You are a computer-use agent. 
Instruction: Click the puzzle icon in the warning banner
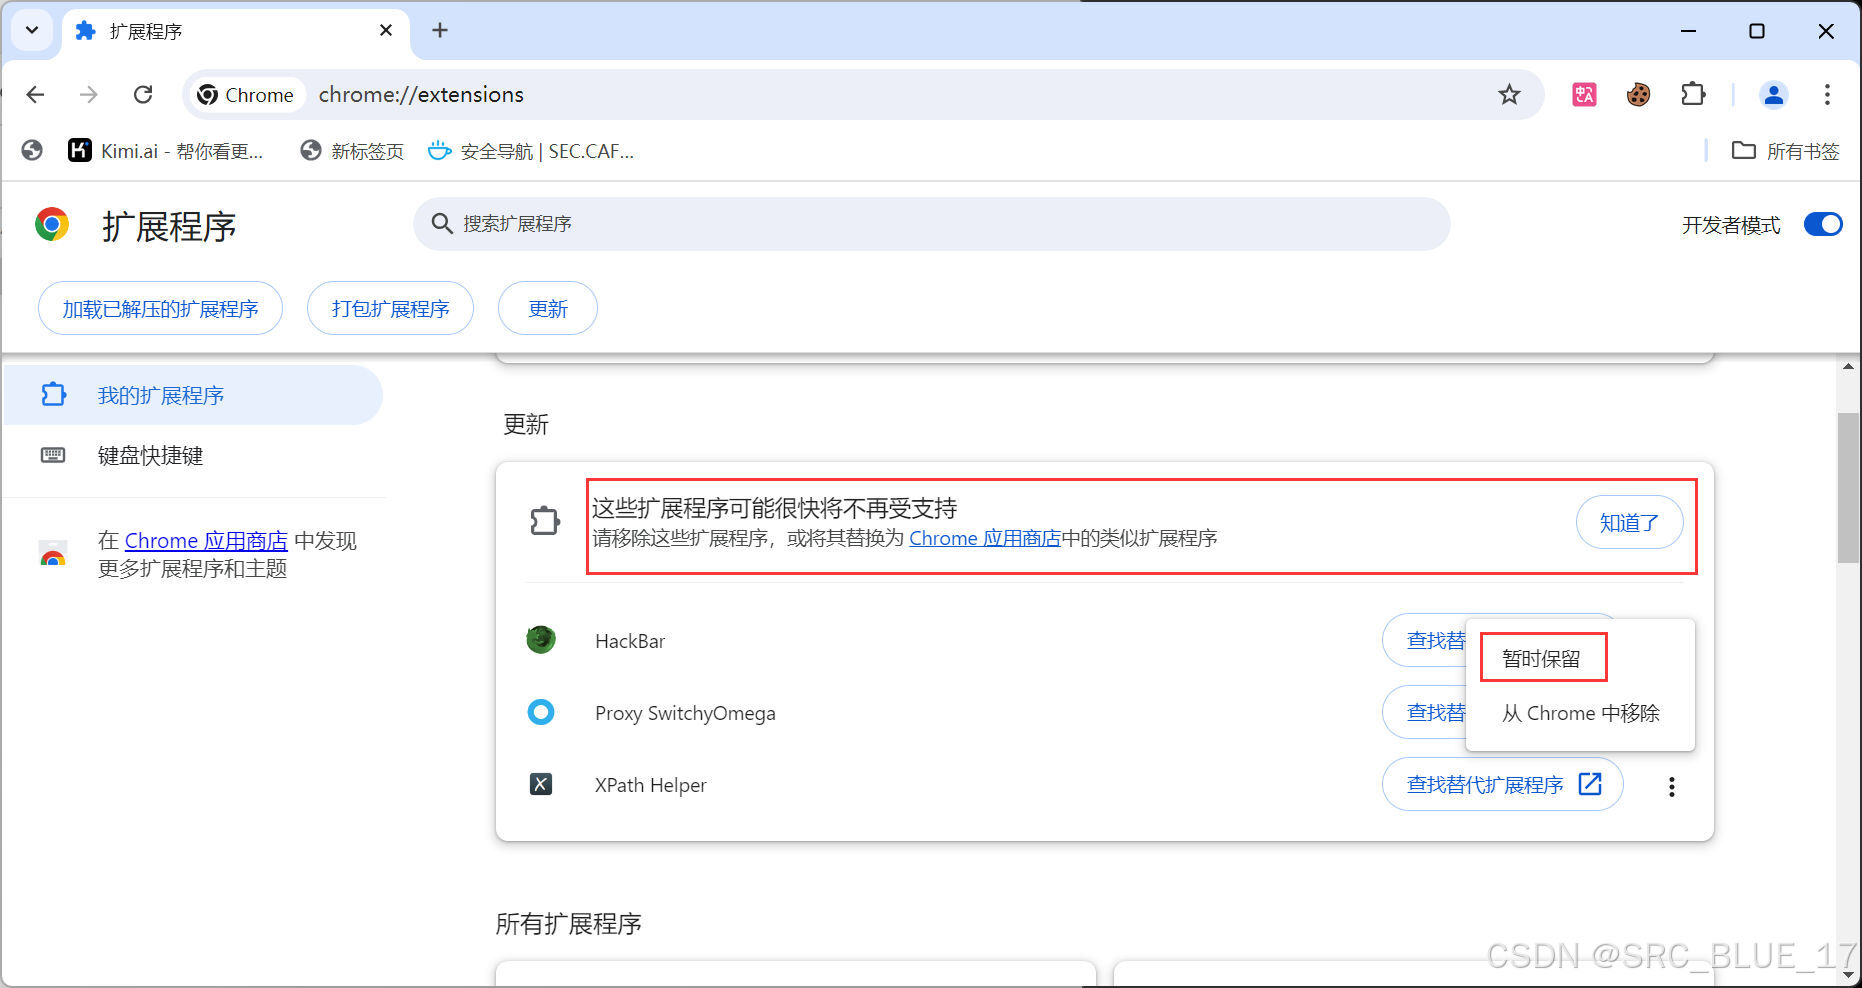click(x=545, y=521)
